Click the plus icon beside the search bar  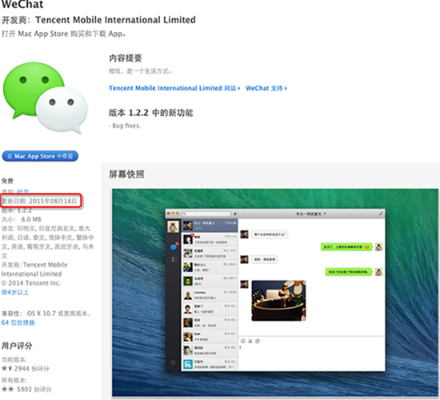coord(235,213)
